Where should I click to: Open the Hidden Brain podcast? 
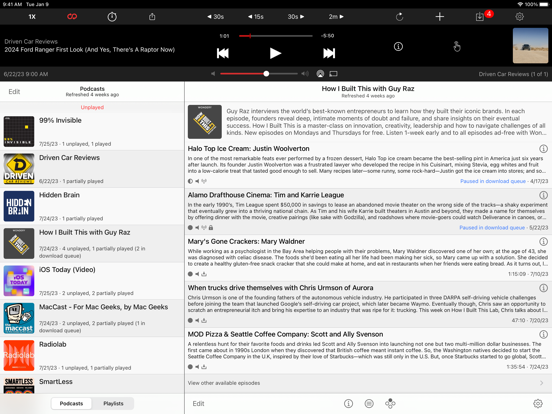point(92,206)
